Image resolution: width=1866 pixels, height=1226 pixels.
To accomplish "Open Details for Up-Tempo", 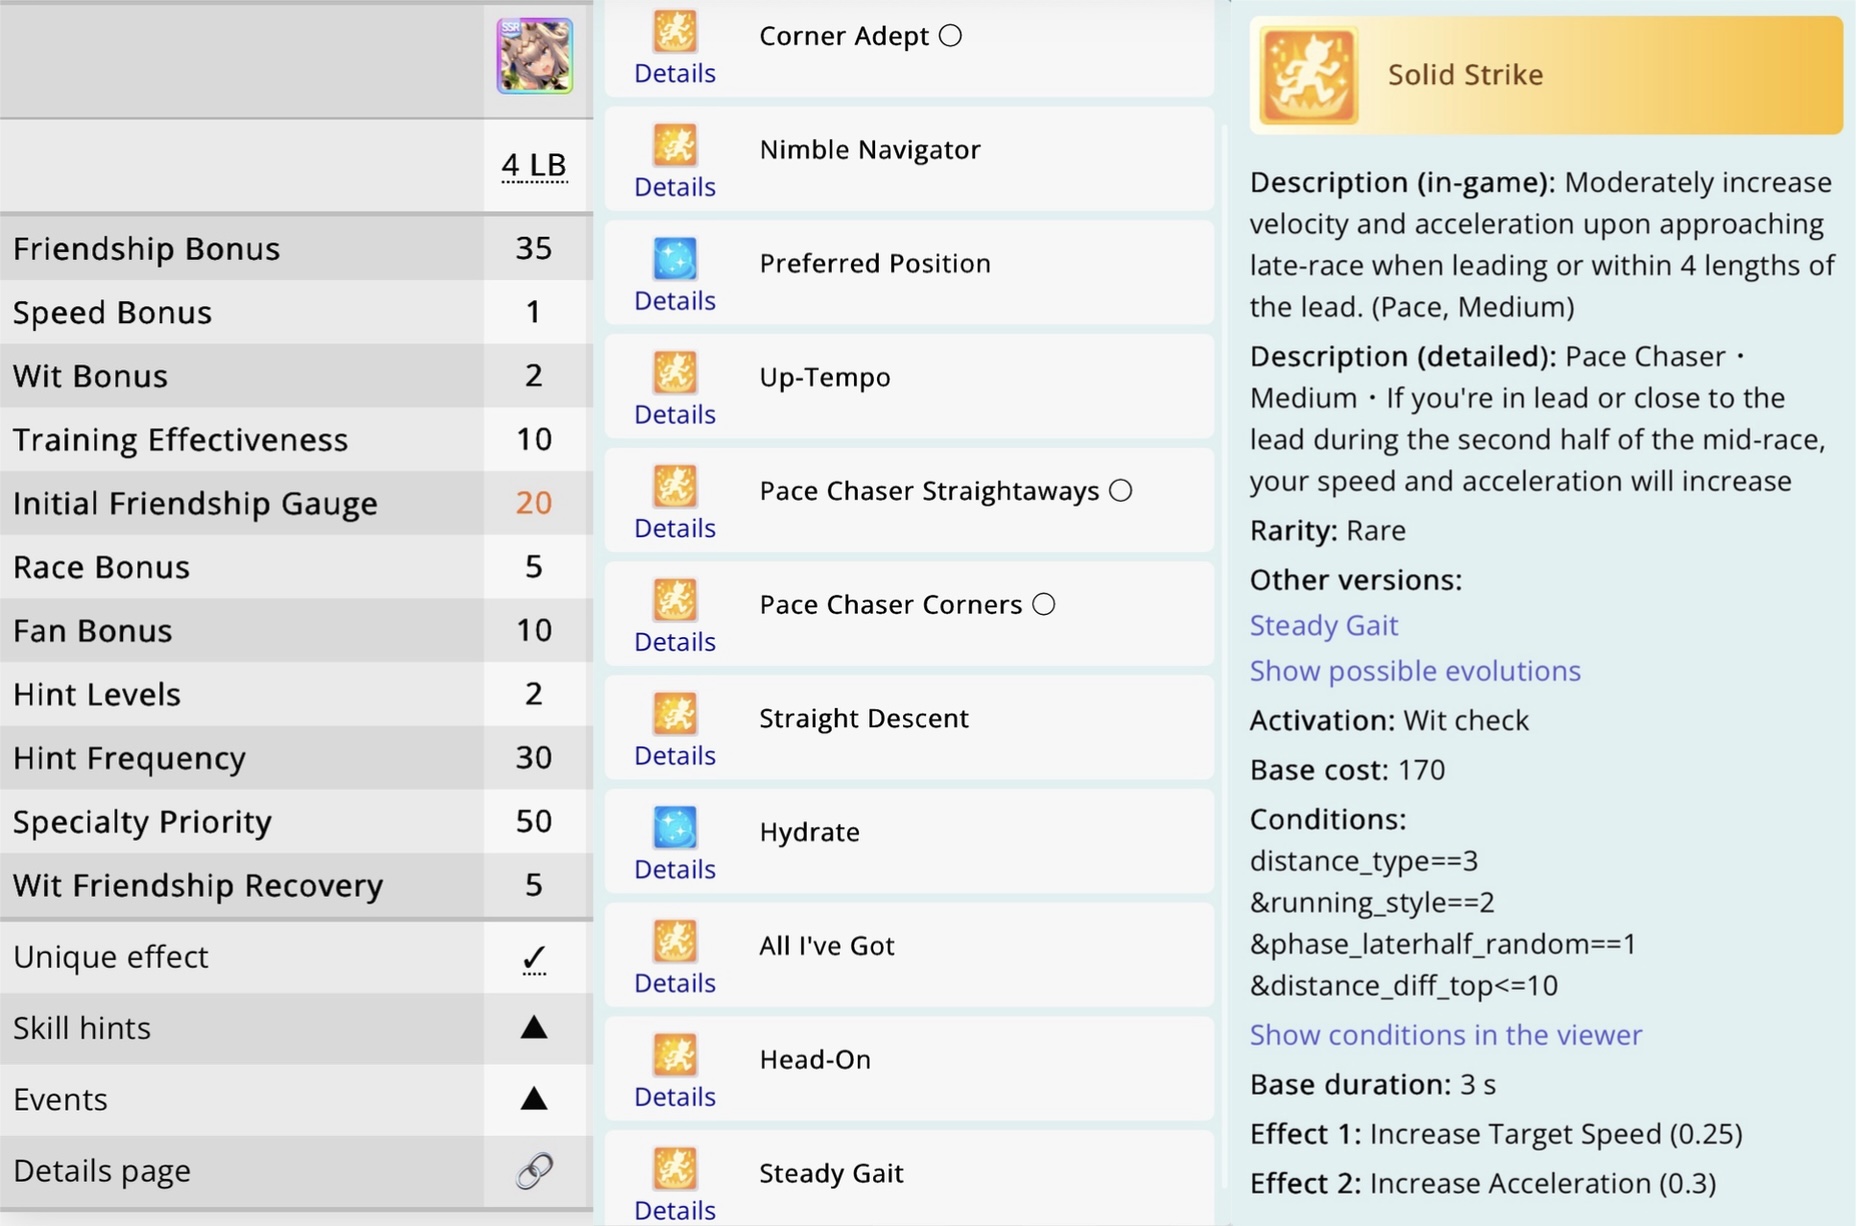I will click(x=675, y=414).
